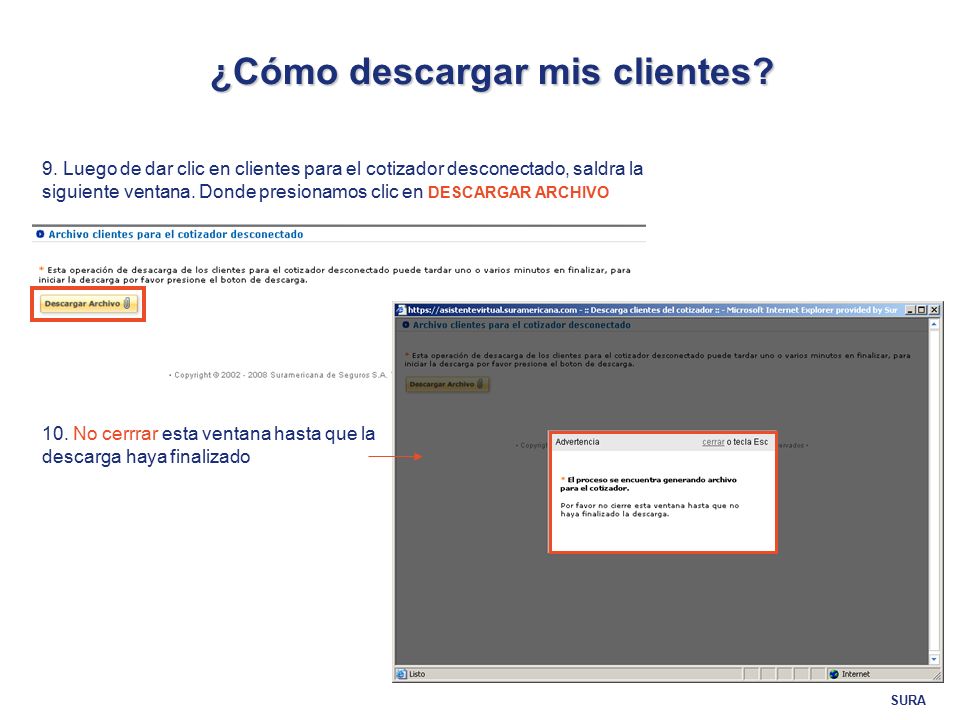
Task: Click the blue bullet icon beside Archivo clientes heading
Action: [x=40, y=234]
